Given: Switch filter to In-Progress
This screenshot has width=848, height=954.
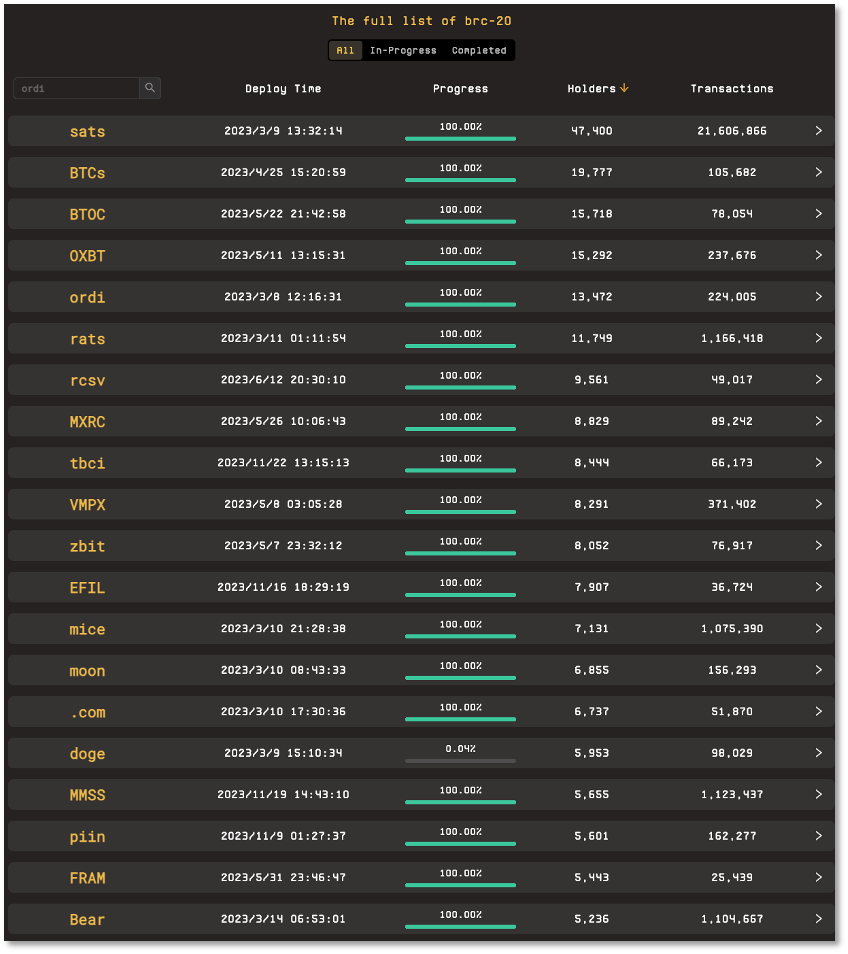Looking at the screenshot, I should (x=403, y=50).
